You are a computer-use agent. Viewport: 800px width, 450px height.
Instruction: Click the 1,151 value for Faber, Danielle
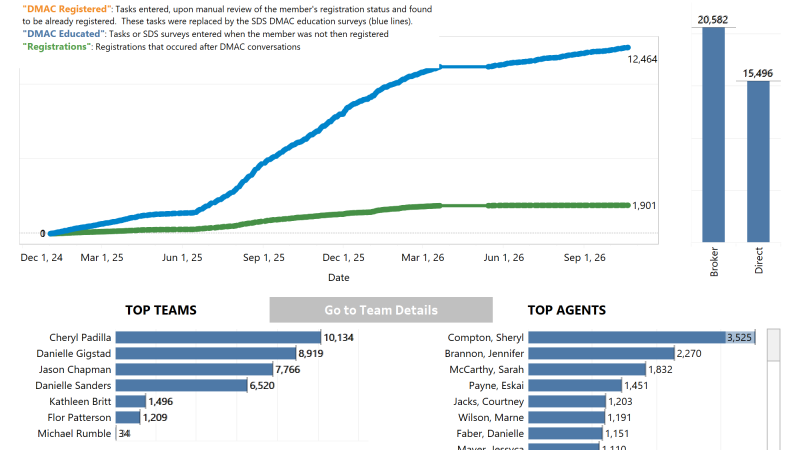(617, 433)
